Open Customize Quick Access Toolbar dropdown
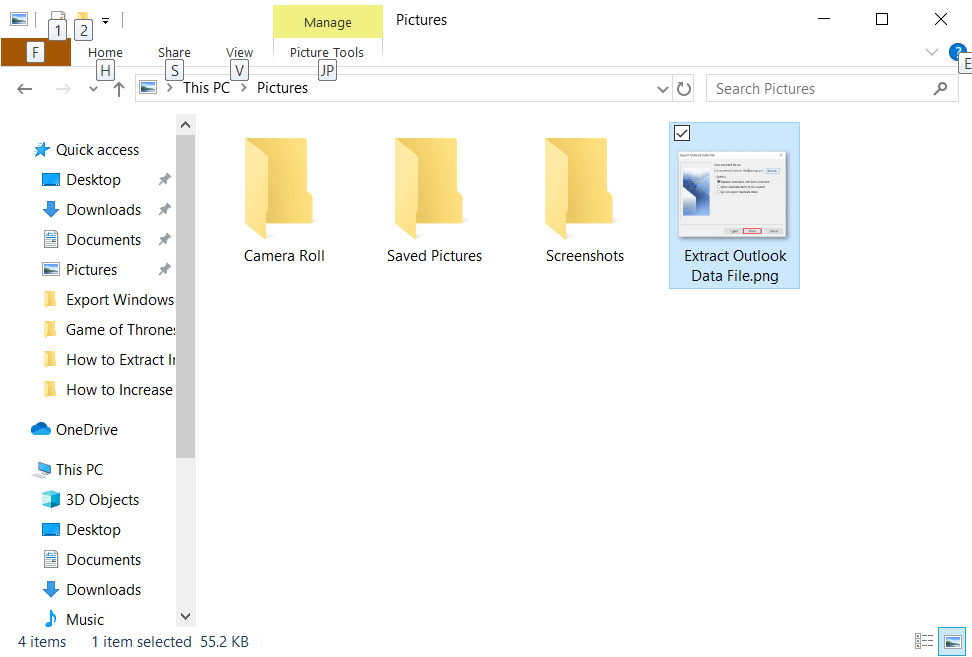The height and width of the screenshot is (657, 972). click(x=105, y=20)
